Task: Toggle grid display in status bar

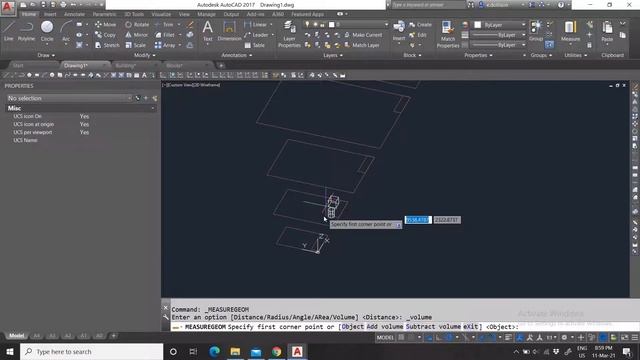Action: coord(402,338)
